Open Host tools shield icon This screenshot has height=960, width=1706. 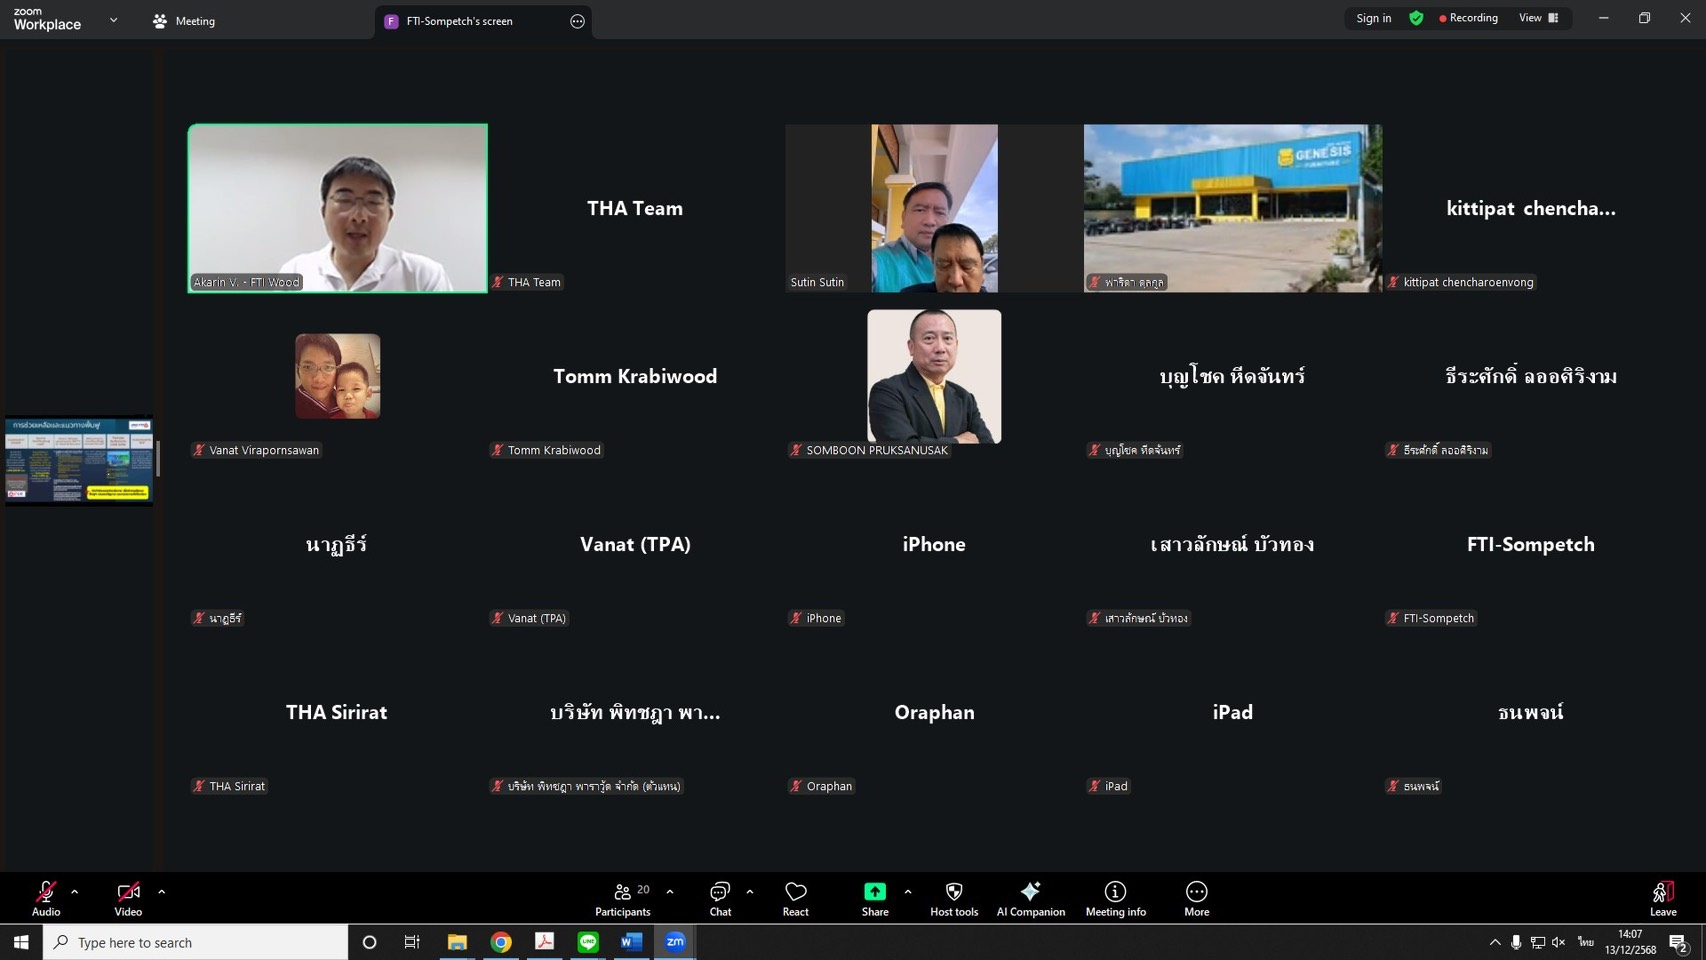tap(953, 898)
